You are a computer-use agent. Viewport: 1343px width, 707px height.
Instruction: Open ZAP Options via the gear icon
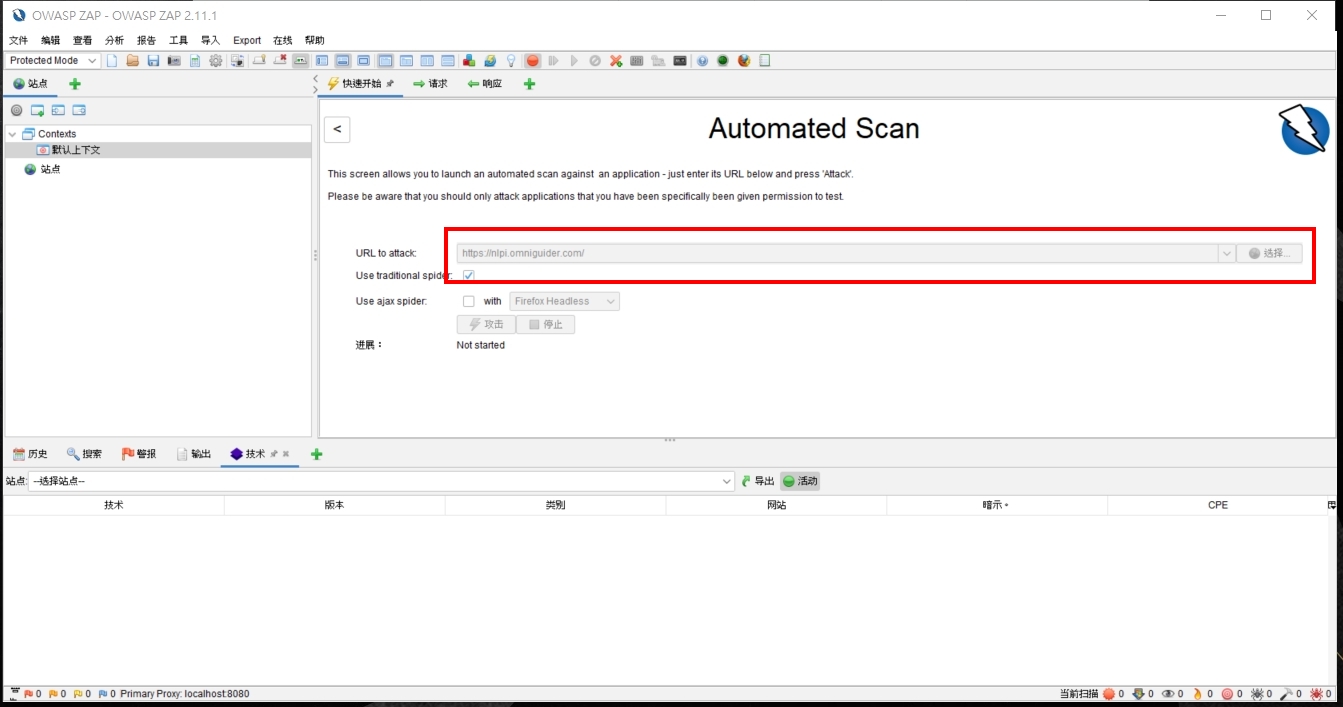pyautogui.click(x=216, y=60)
